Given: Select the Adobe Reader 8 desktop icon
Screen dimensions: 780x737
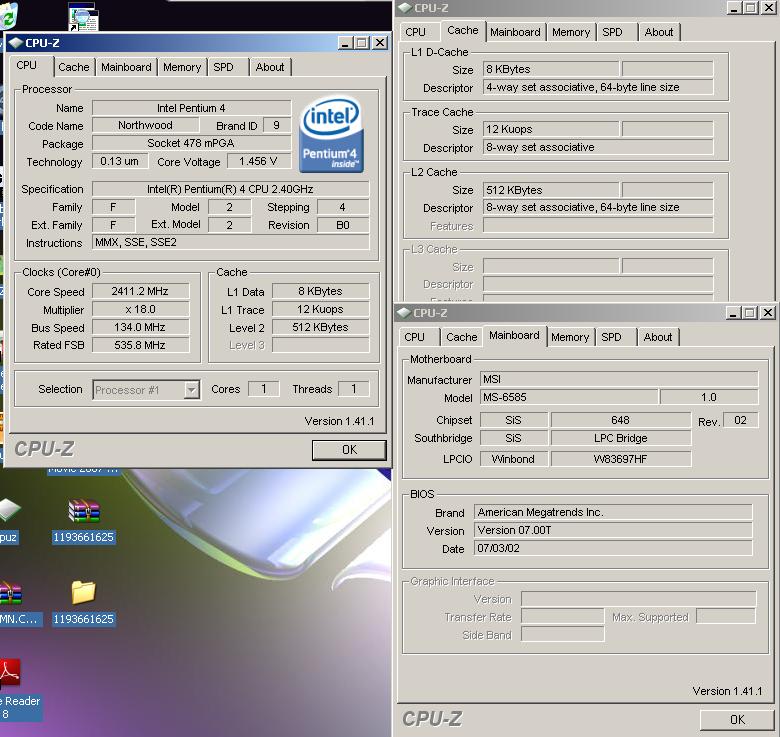Looking at the screenshot, I should pos(10,674).
